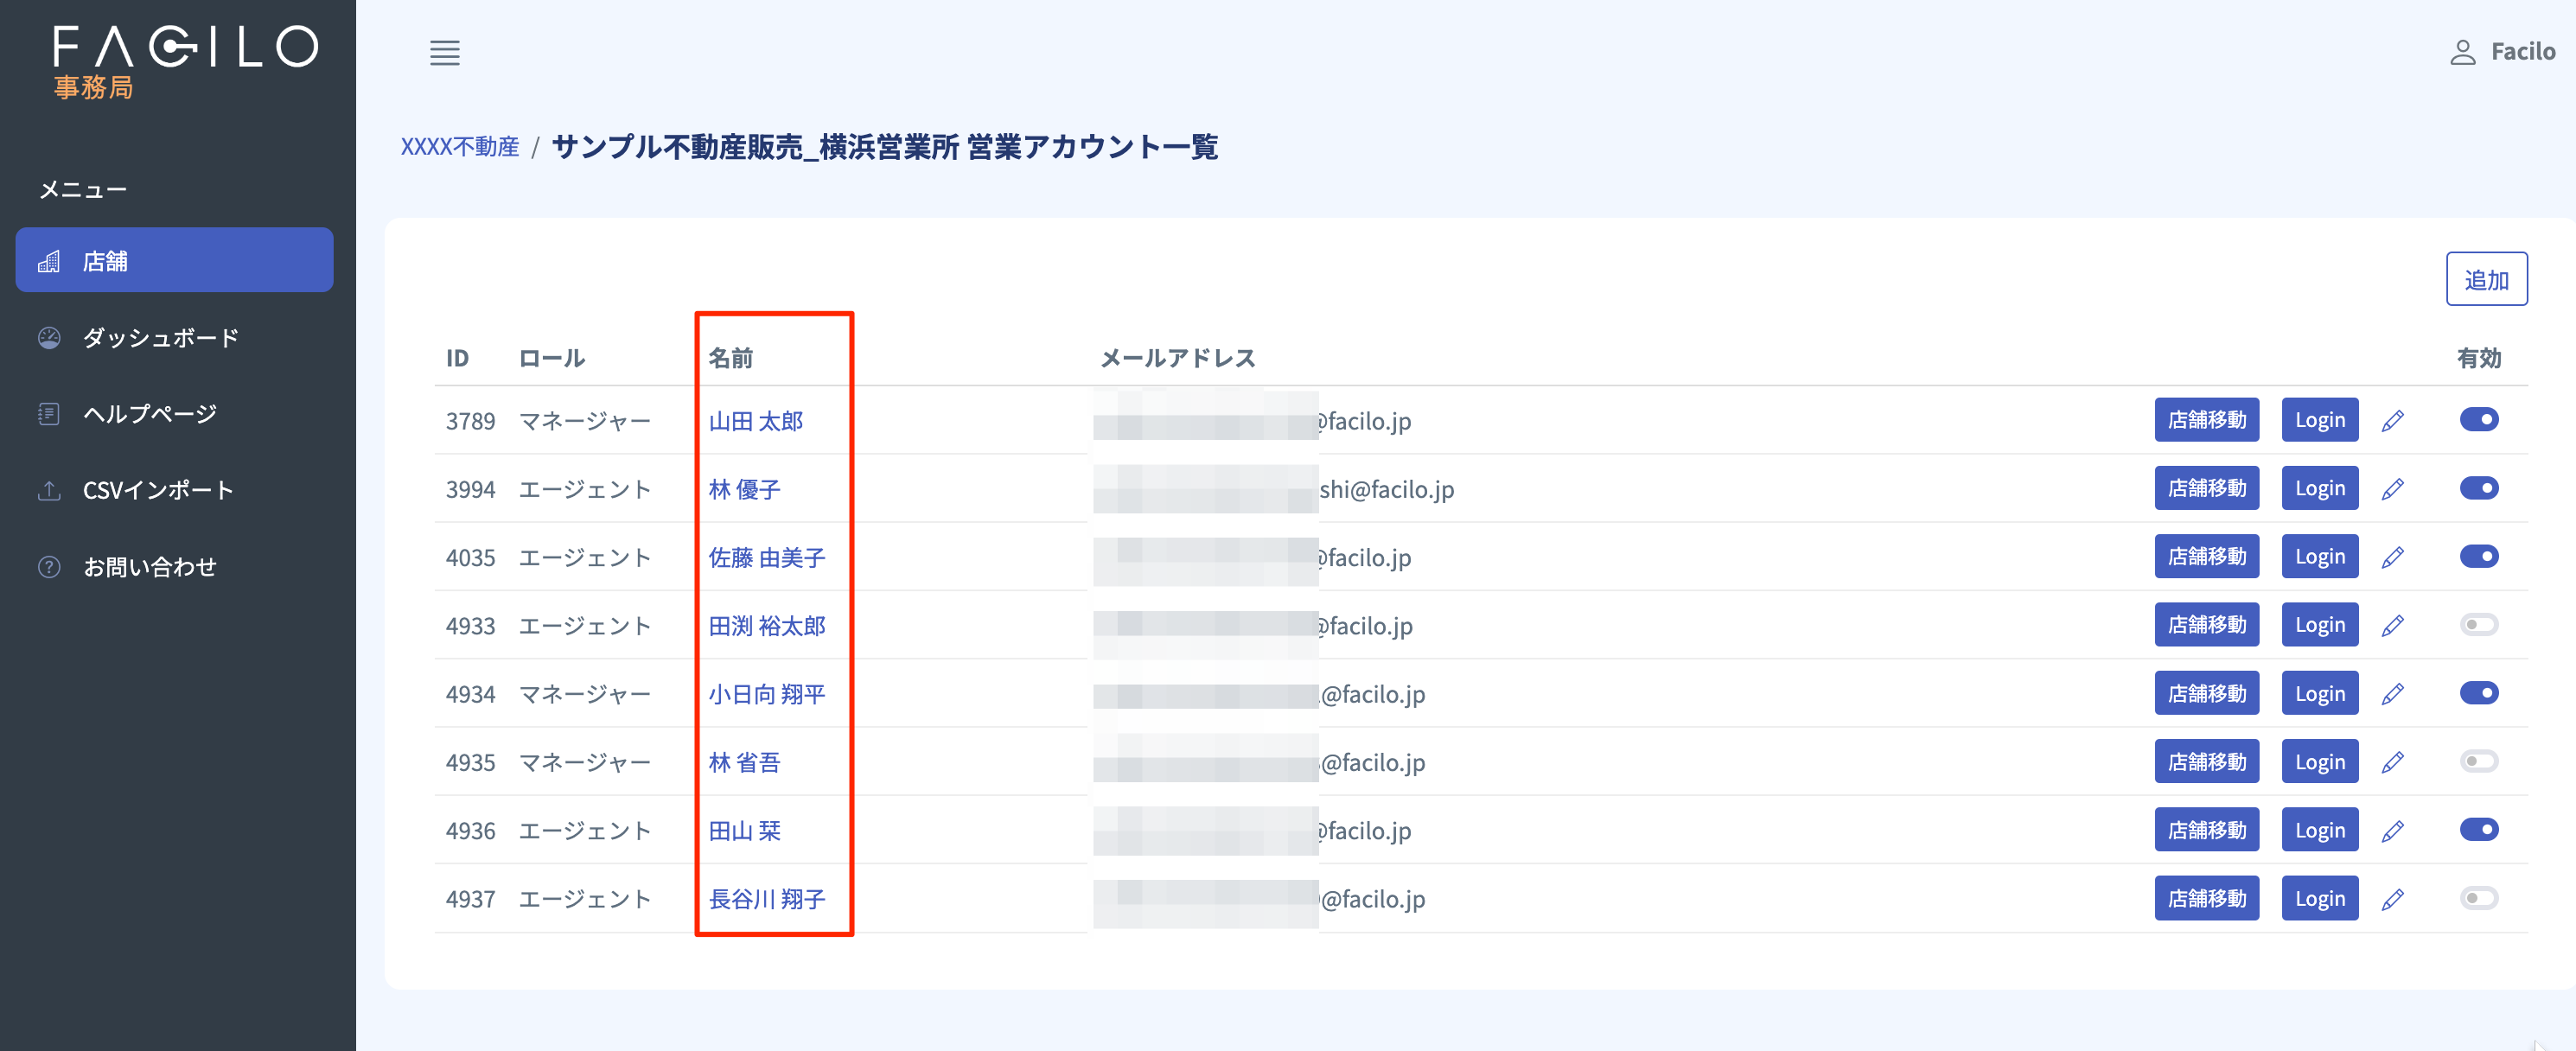
Task: Click Login for 山田 太郎
Action: (x=2320, y=420)
